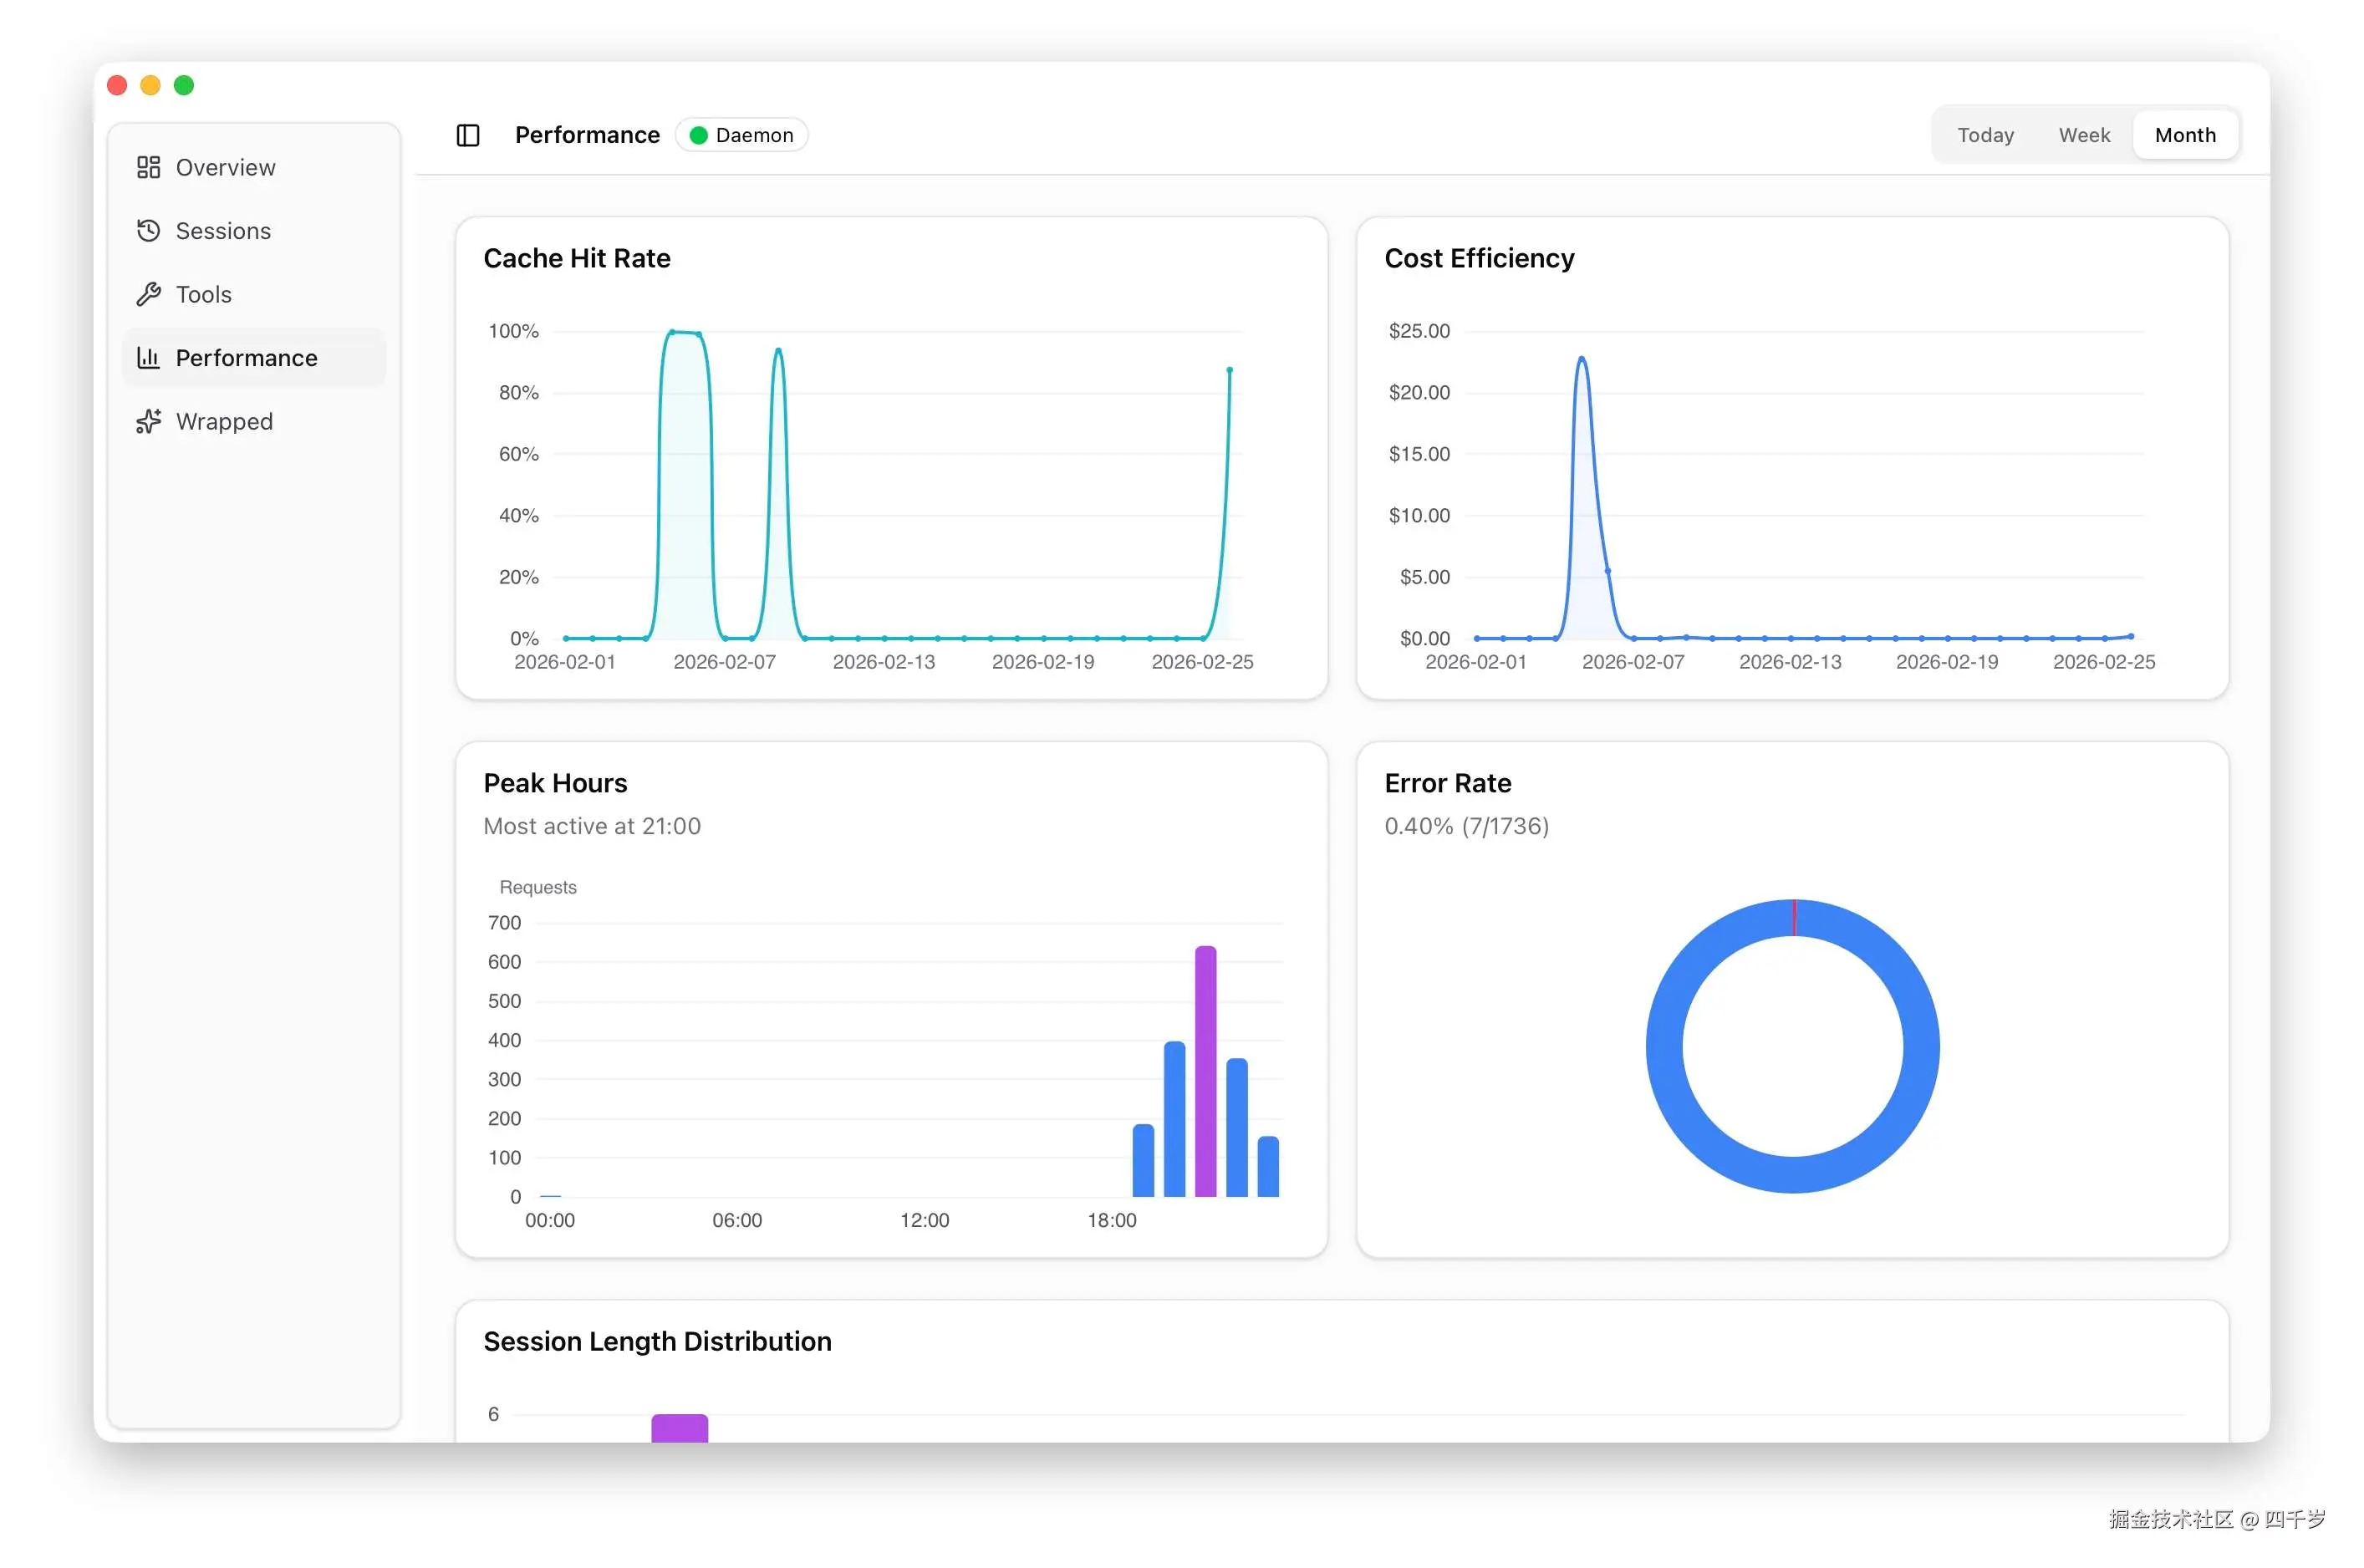Click the blue Error Rate donut ring
2364x1568 pixels.
point(1666,1045)
